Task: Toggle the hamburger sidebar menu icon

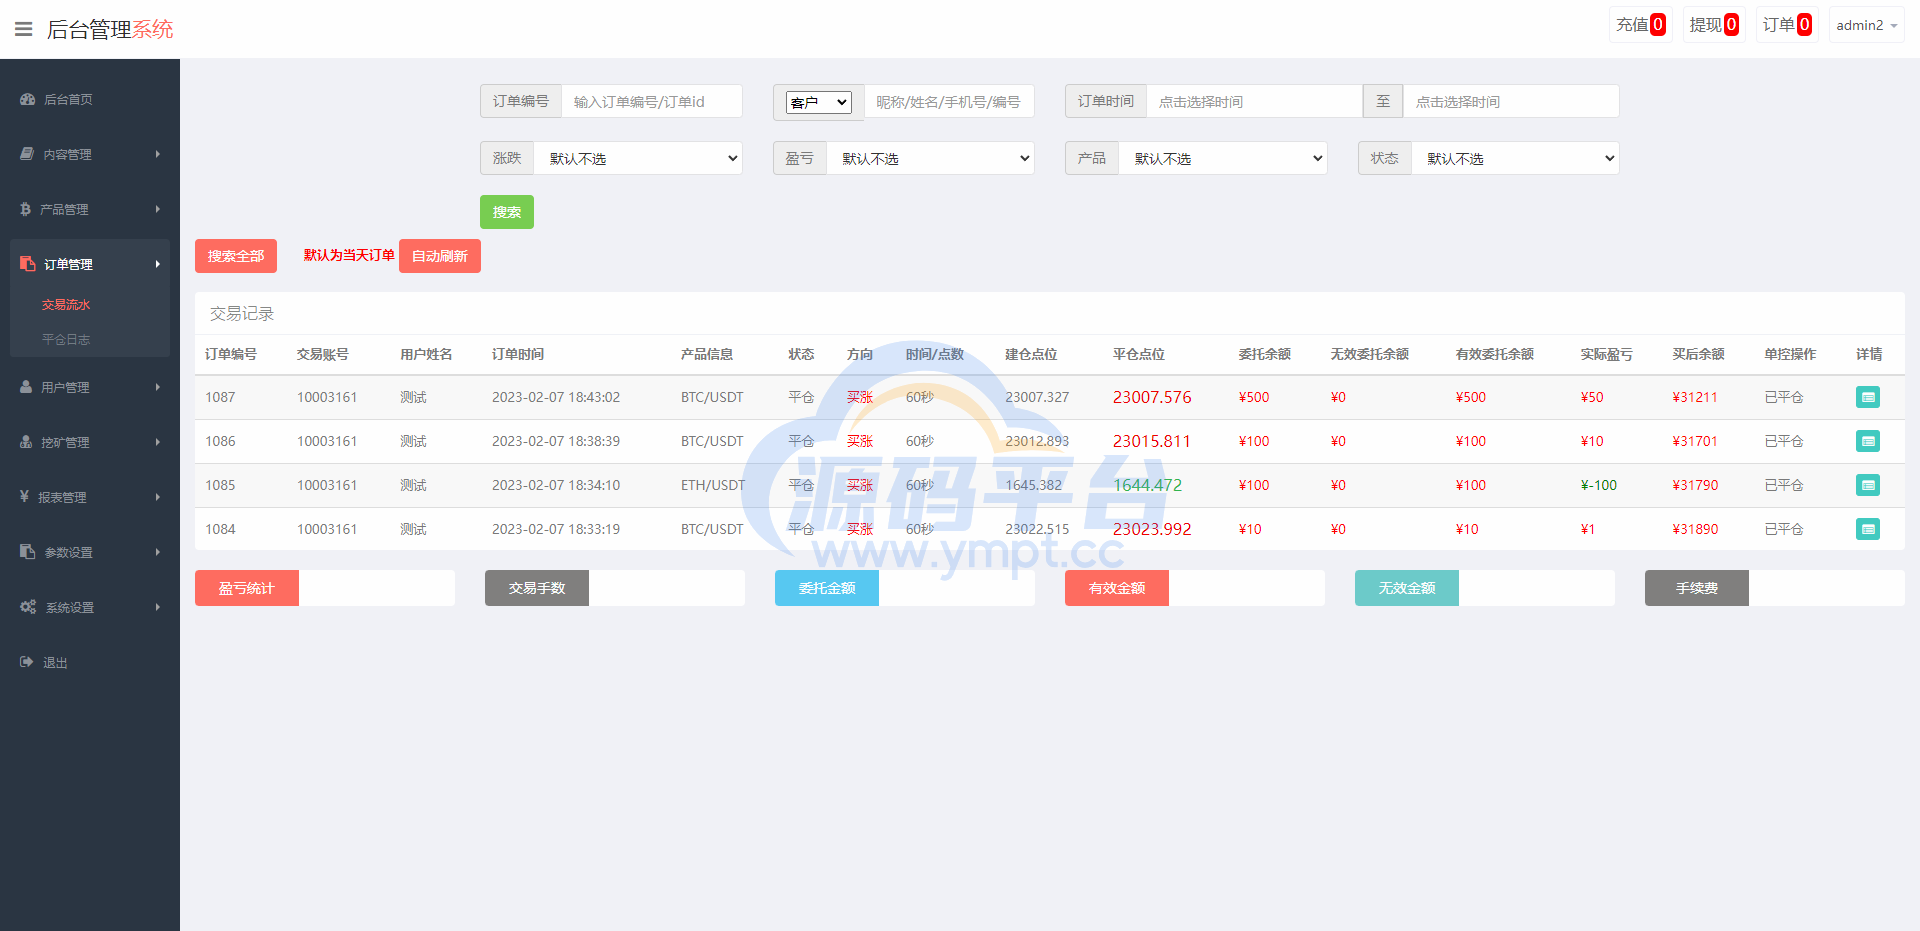Action: coord(24,29)
